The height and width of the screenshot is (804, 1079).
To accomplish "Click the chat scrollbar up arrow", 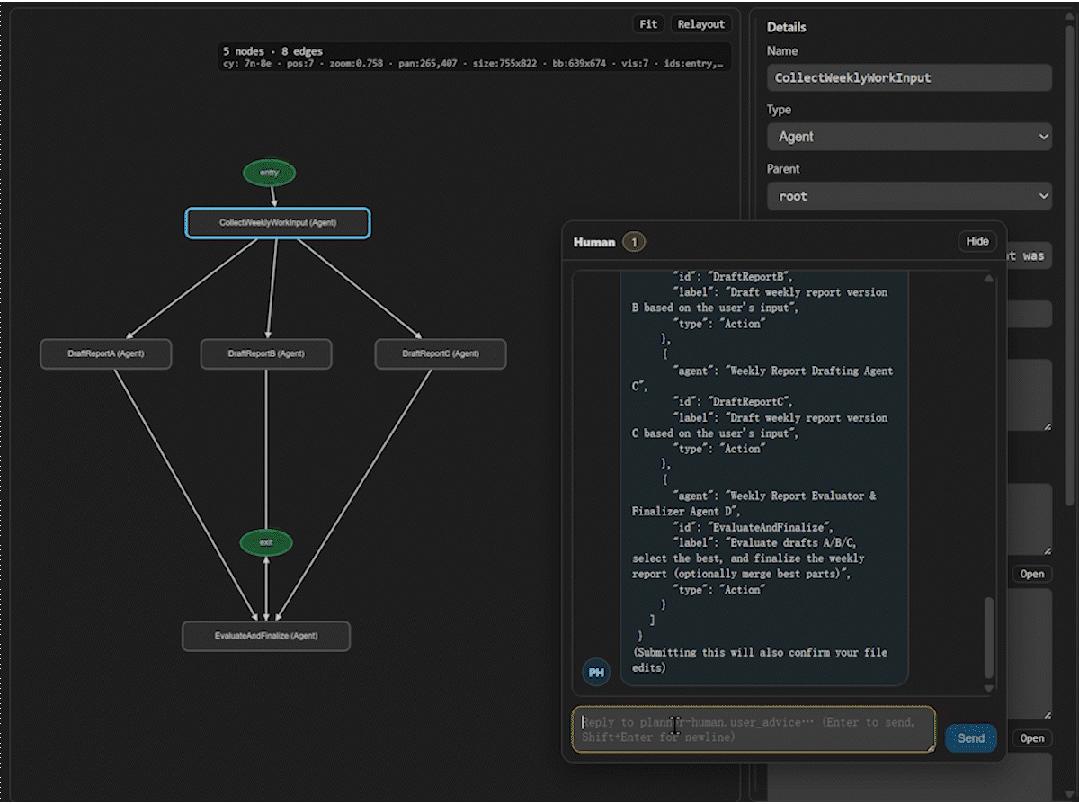I will tap(989, 278).
